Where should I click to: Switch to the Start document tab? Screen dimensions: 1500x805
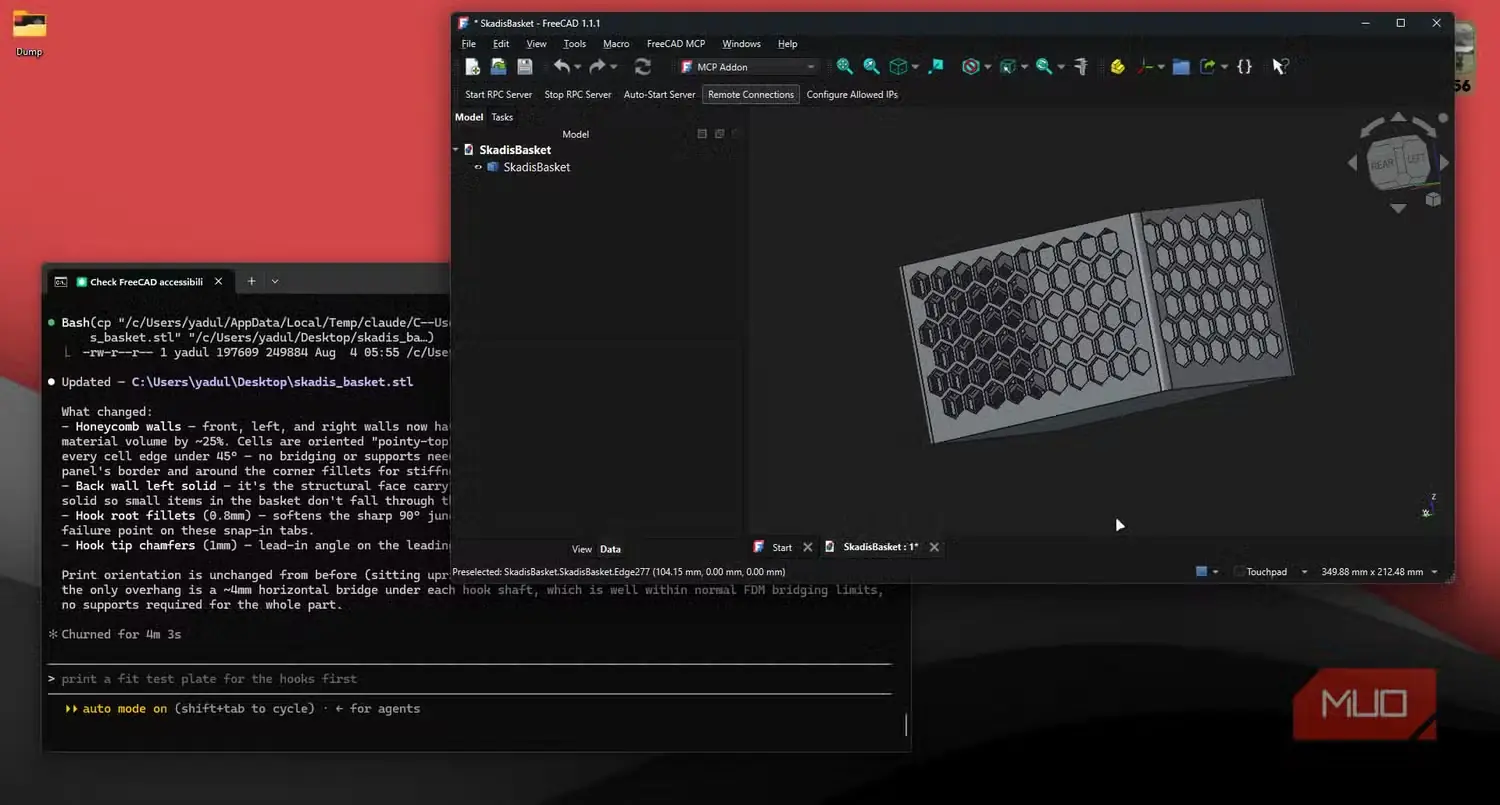pos(782,547)
